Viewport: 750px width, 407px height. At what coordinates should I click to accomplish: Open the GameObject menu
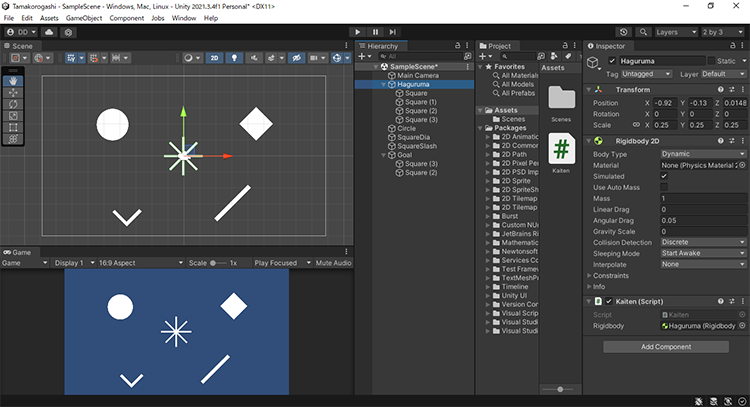[x=83, y=18]
